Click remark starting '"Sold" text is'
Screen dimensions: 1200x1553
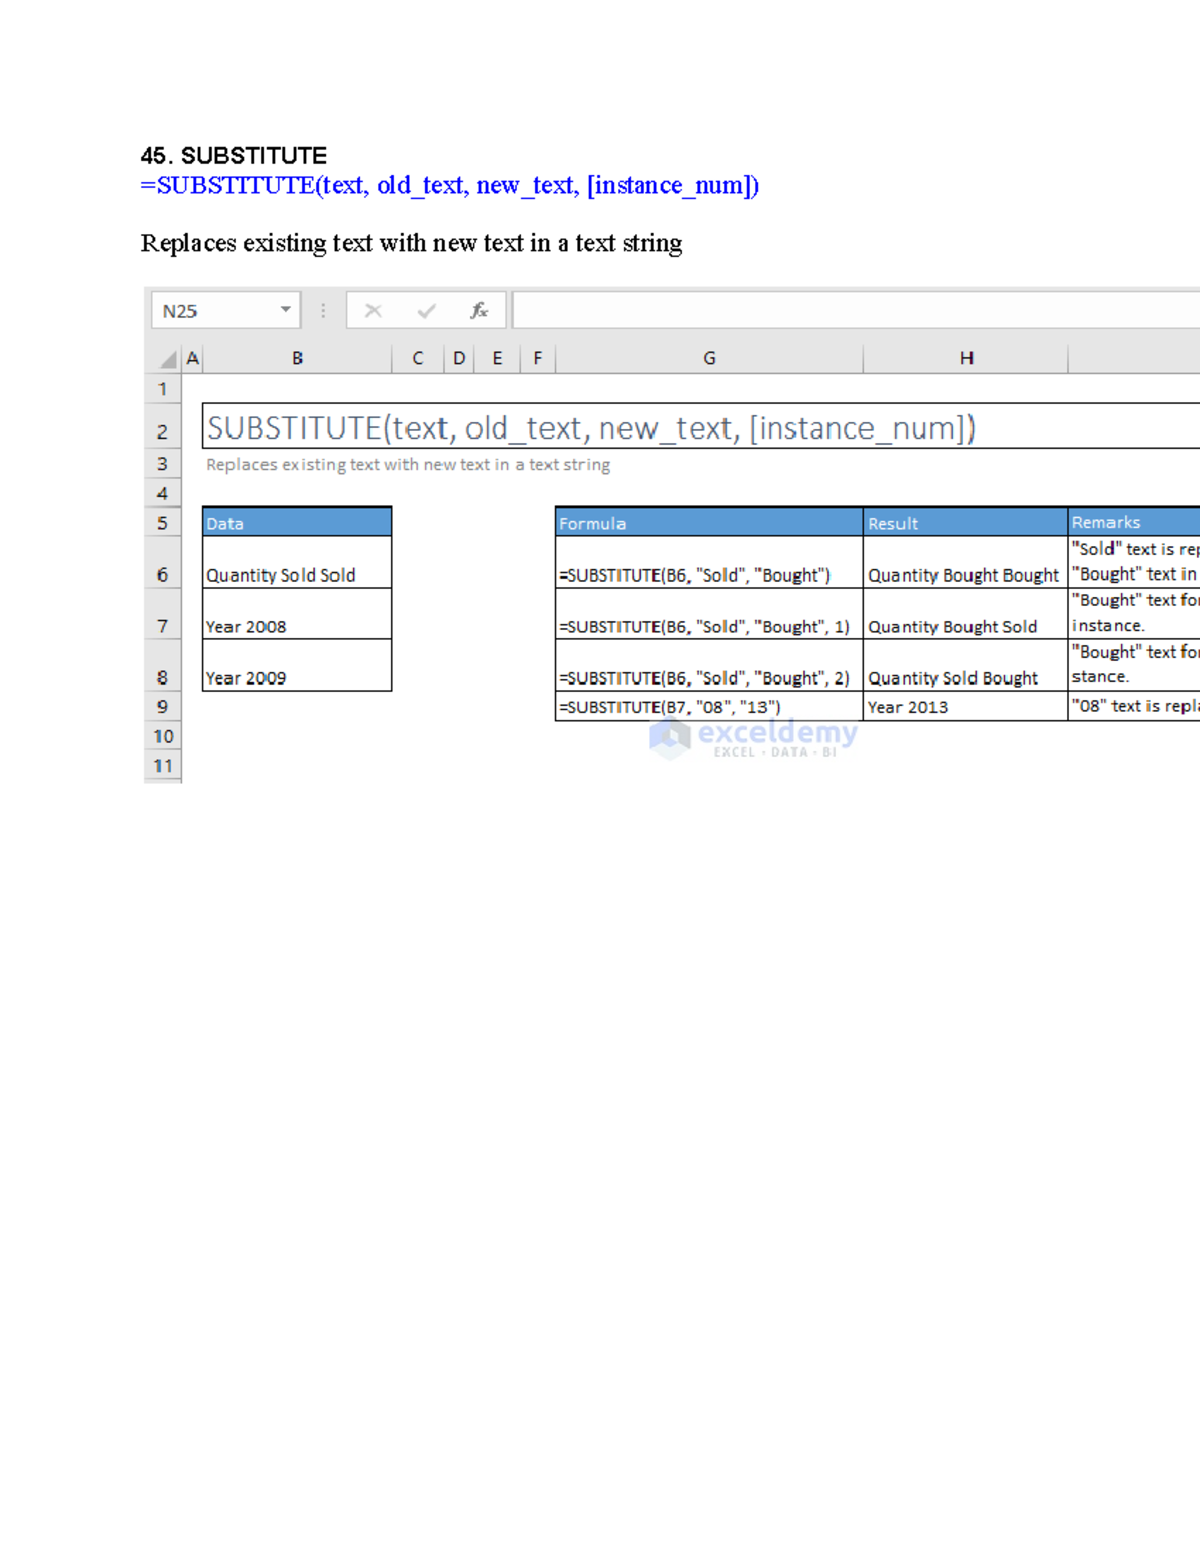1134,563
